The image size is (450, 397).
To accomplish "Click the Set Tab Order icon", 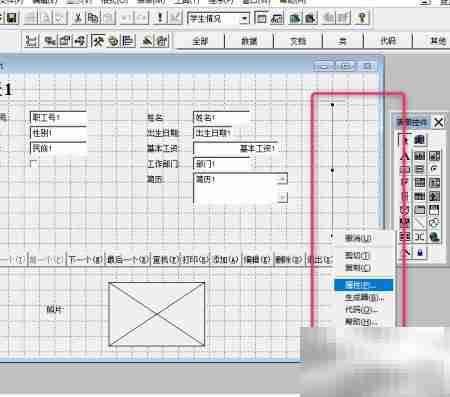I will click(x=32, y=41).
